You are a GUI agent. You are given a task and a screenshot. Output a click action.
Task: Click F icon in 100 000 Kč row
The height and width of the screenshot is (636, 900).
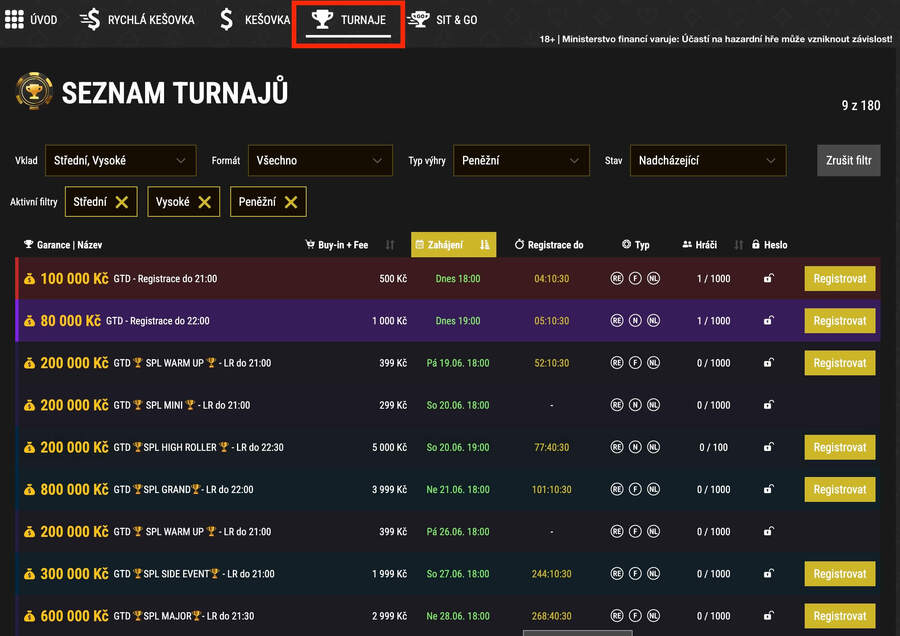(635, 279)
